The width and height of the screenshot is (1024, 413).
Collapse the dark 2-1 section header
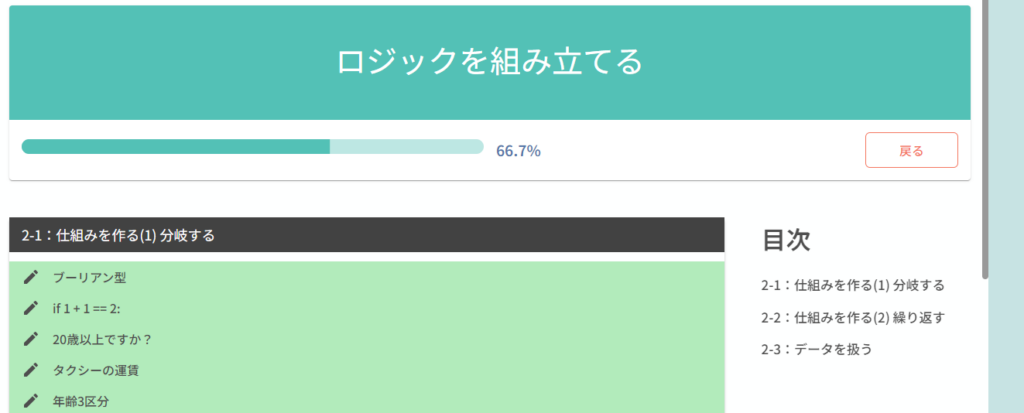click(366, 236)
